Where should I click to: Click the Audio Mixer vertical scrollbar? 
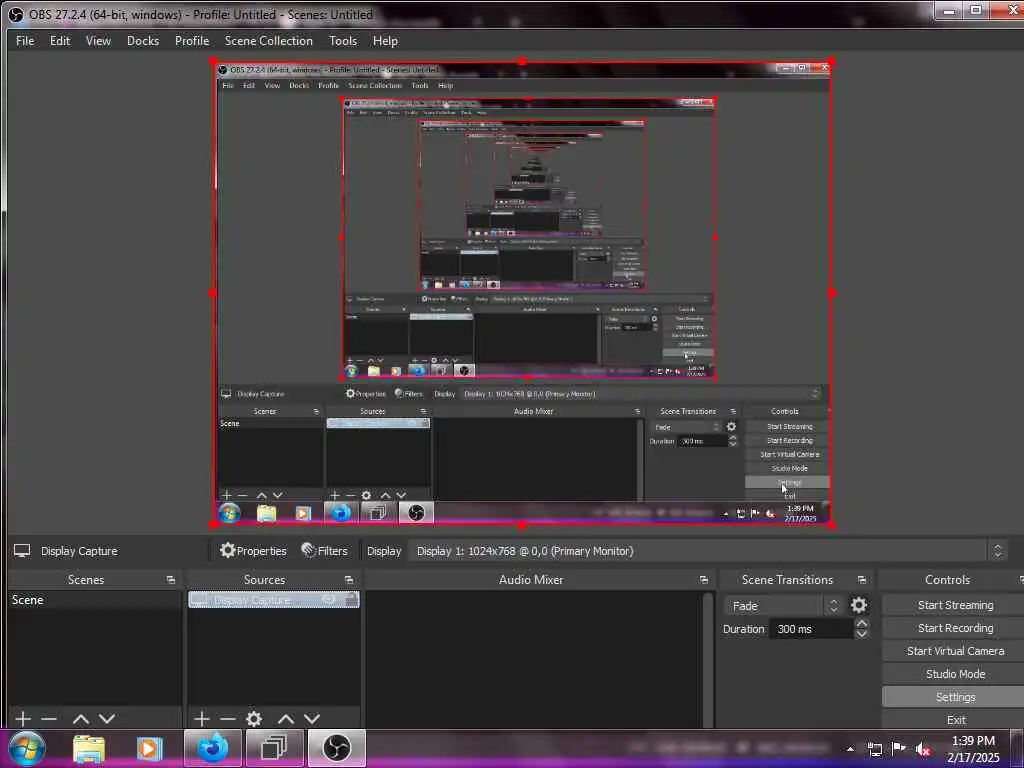pos(708,658)
